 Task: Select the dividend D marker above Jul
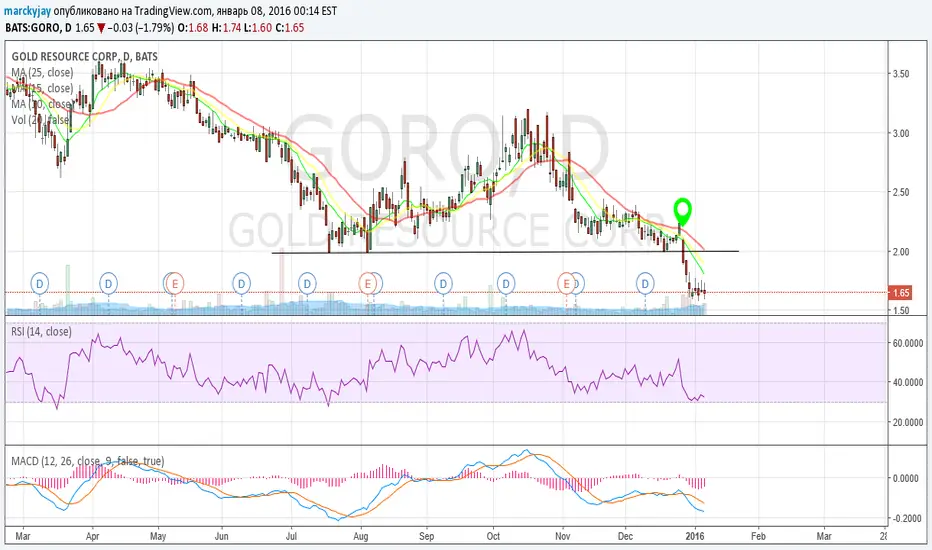pos(307,284)
